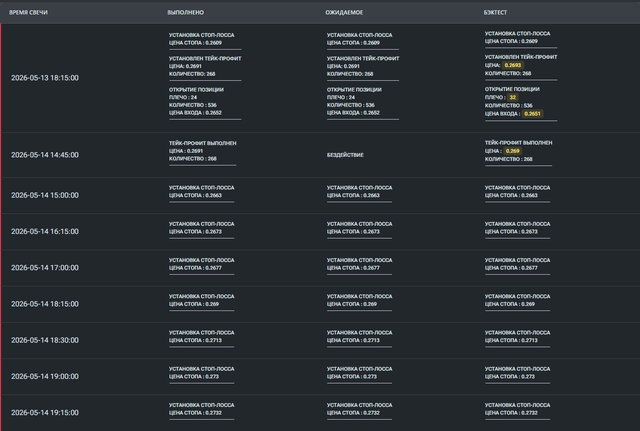The width and height of the screenshot is (640, 431).
Task: Click ОТКРЫТИЕ ПОЗИЦИИ heading in Выполнено column
Action: click(196, 90)
